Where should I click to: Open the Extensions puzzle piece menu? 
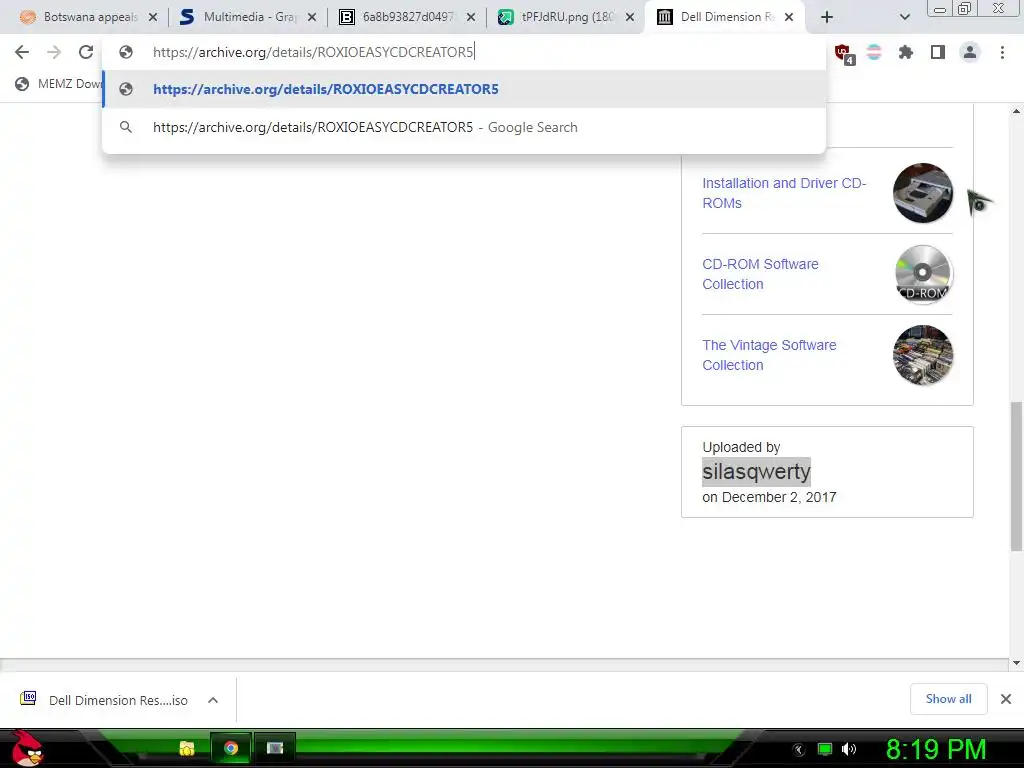coord(906,52)
